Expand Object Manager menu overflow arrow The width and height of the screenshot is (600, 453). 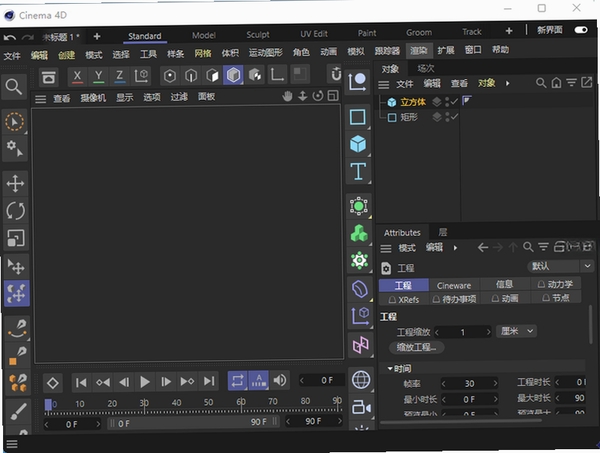(508, 83)
